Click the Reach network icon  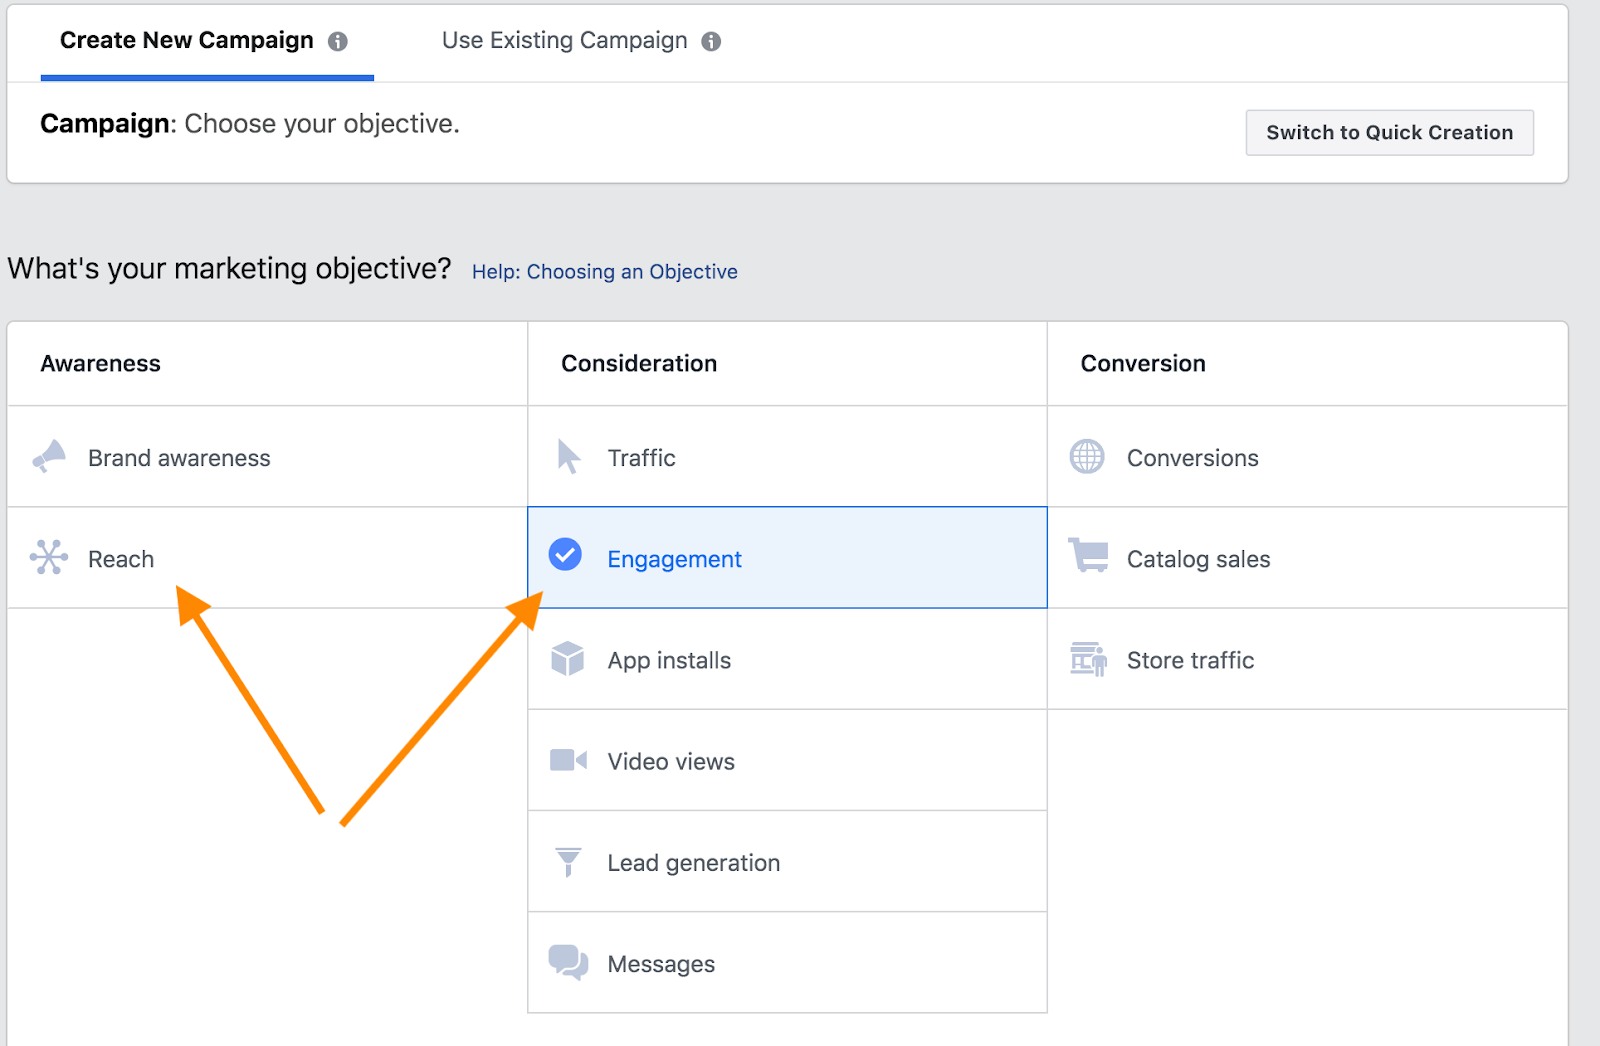[49, 557]
